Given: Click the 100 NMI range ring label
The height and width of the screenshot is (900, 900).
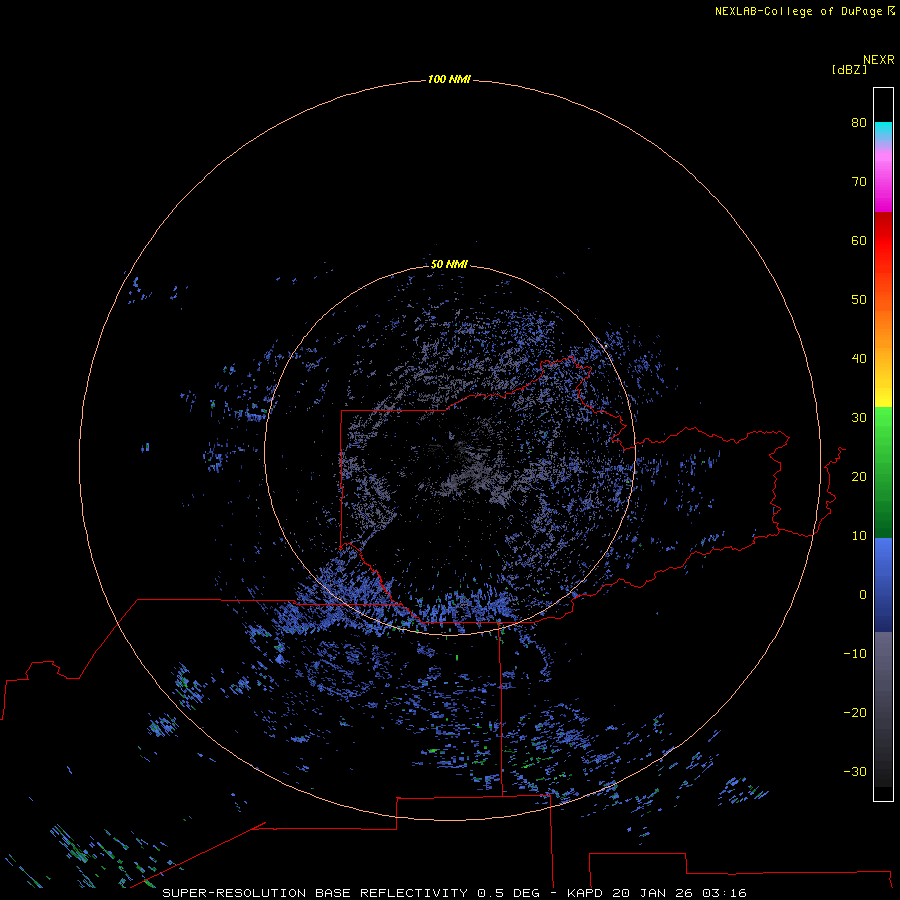Looking at the screenshot, I should 449,79.
